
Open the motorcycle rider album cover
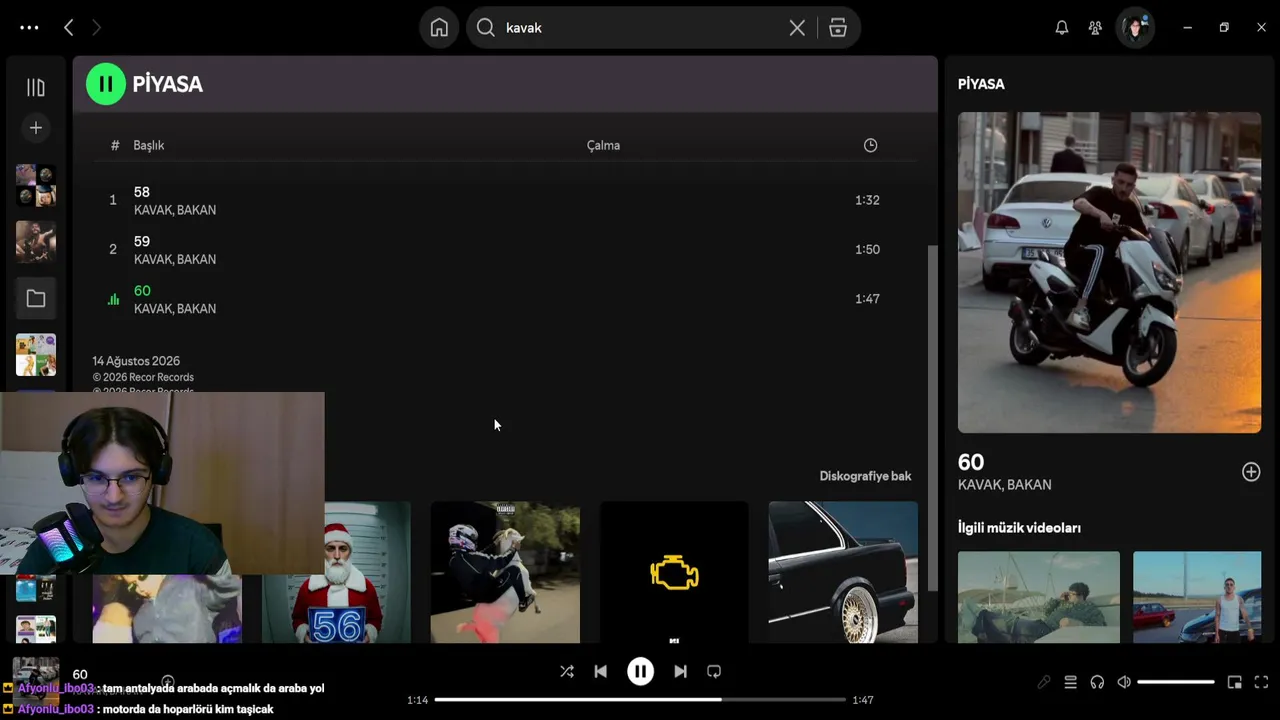[505, 572]
